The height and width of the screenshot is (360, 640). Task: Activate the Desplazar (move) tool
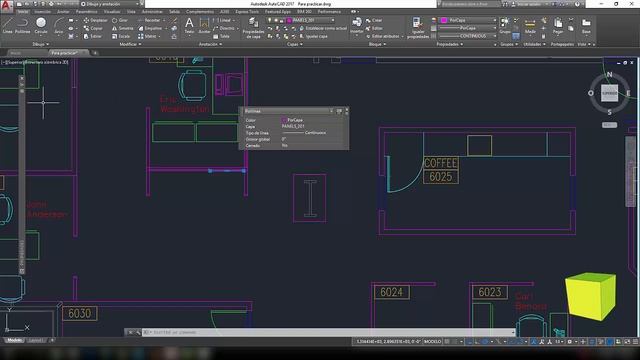[x=96, y=20]
